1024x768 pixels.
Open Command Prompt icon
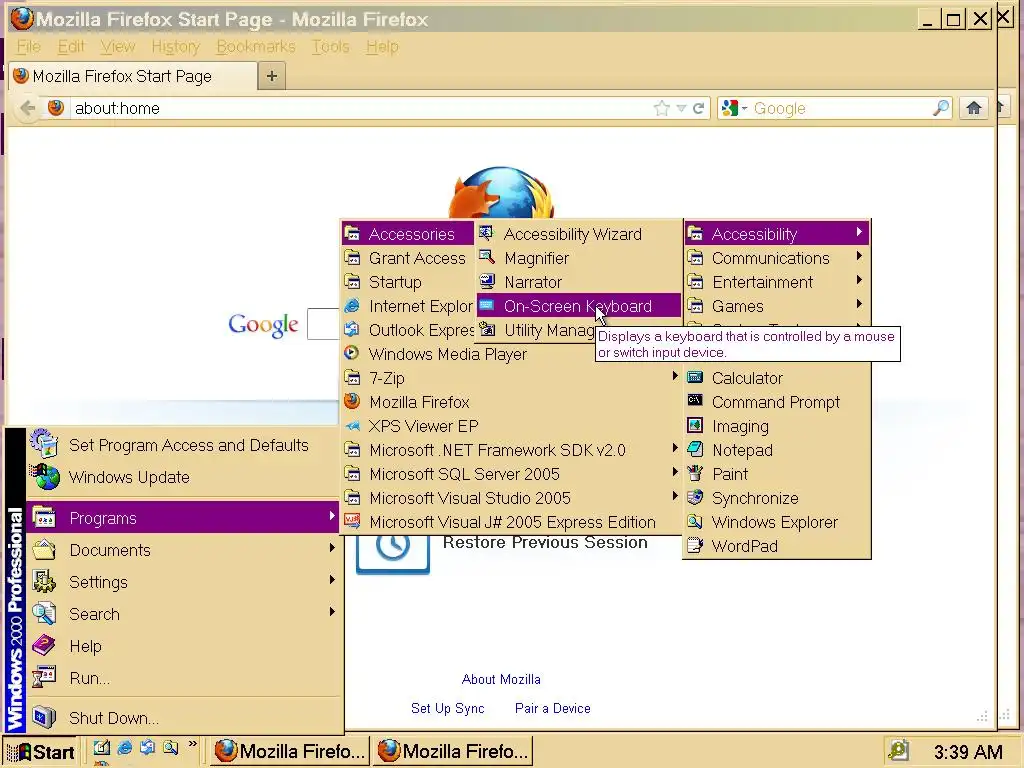coord(696,401)
